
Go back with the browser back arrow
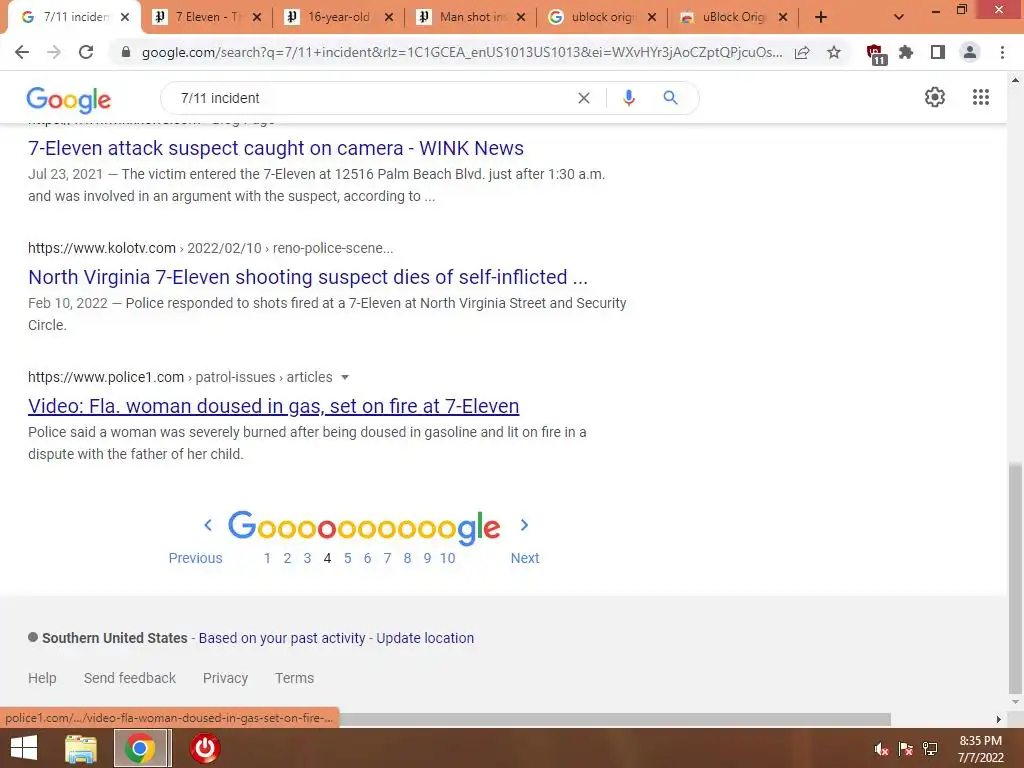pos(22,52)
